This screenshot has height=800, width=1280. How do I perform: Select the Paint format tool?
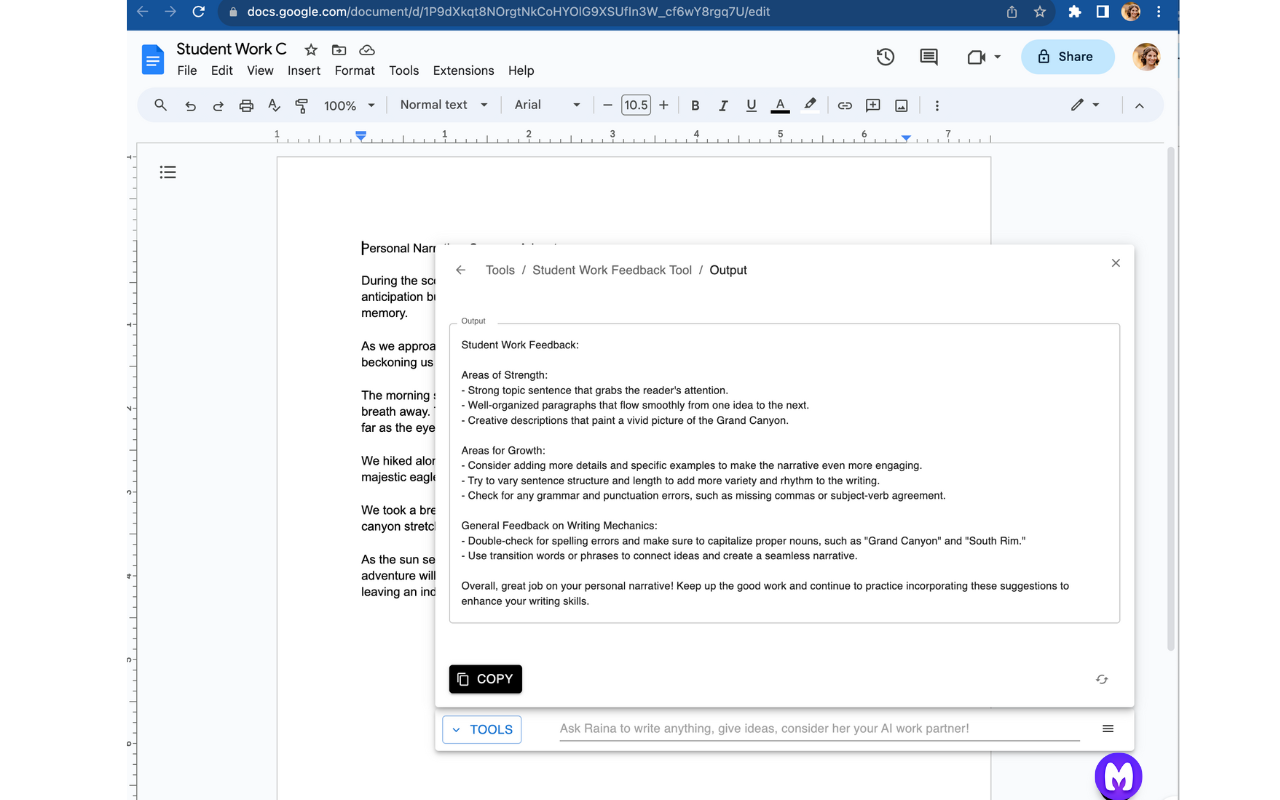301,105
